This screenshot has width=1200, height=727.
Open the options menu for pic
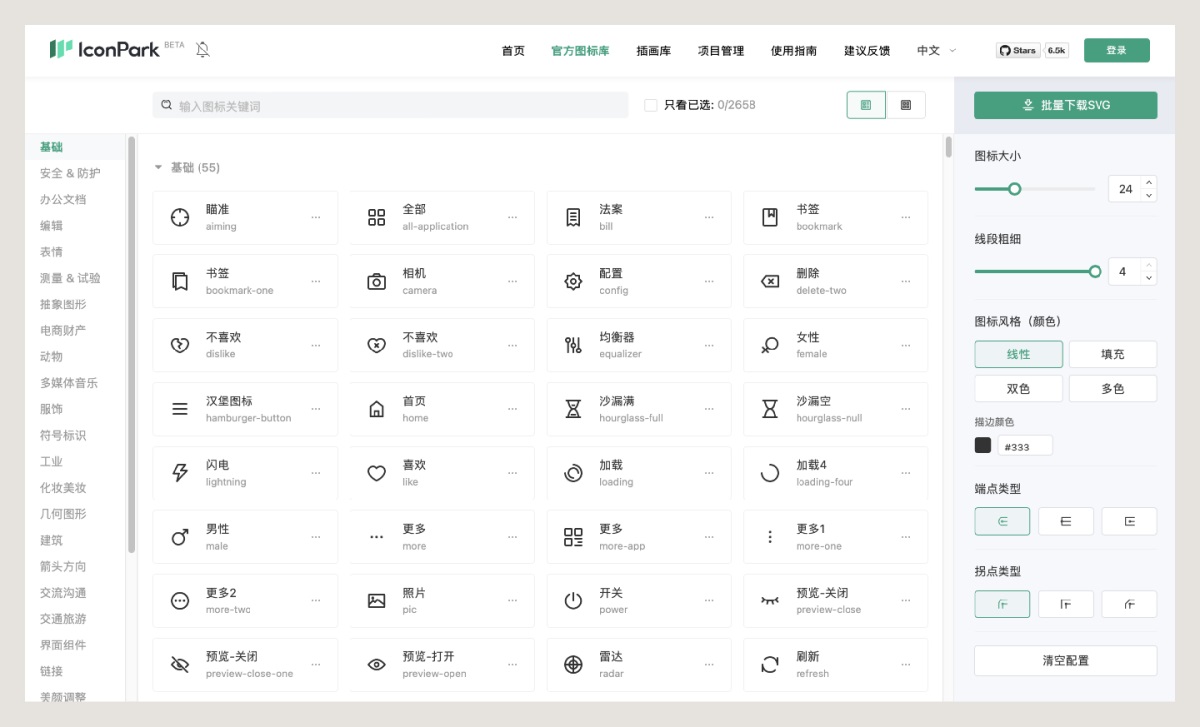(513, 601)
